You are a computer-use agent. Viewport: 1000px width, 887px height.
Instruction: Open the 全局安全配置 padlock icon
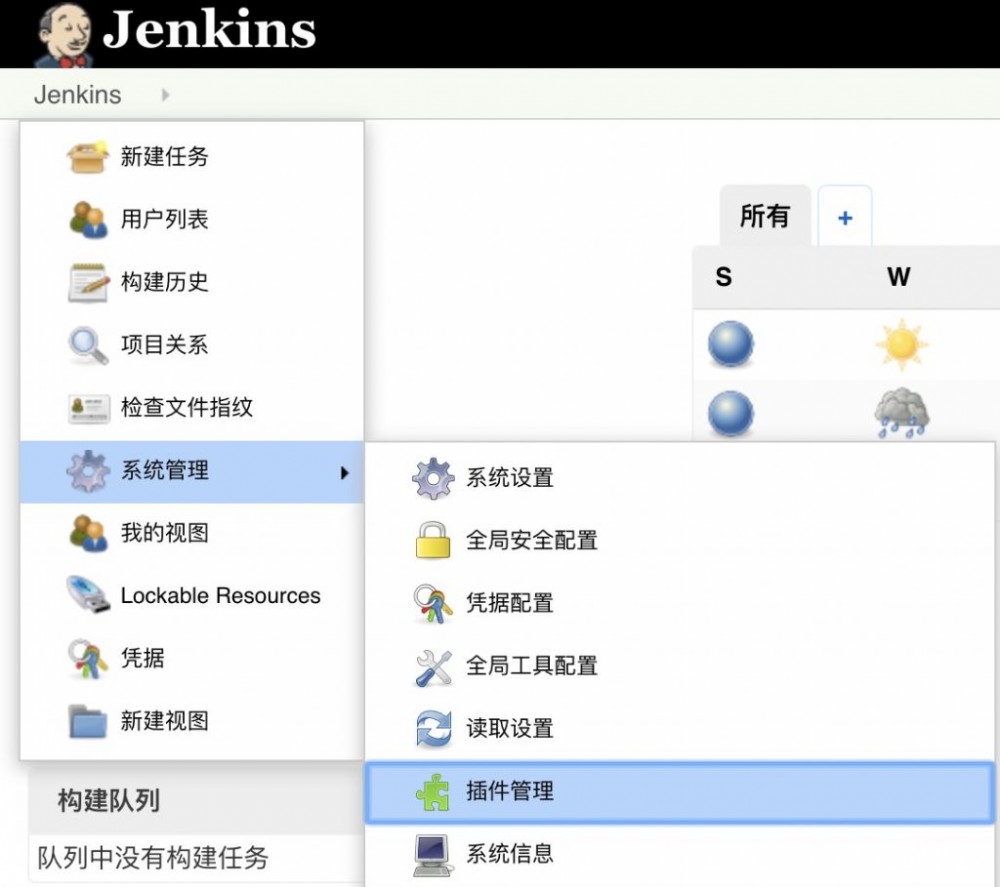(x=432, y=540)
